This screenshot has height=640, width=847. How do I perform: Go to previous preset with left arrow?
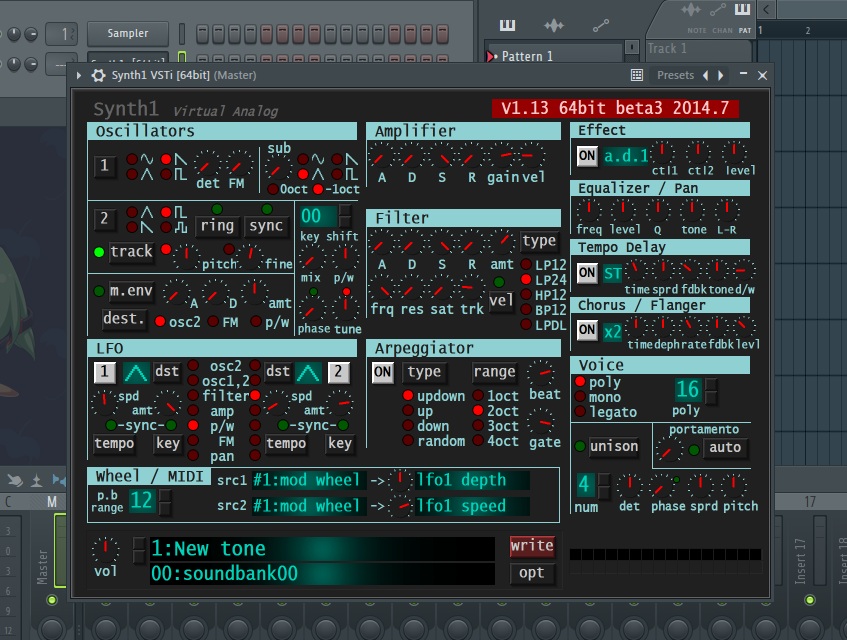click(x=705, y=75)
